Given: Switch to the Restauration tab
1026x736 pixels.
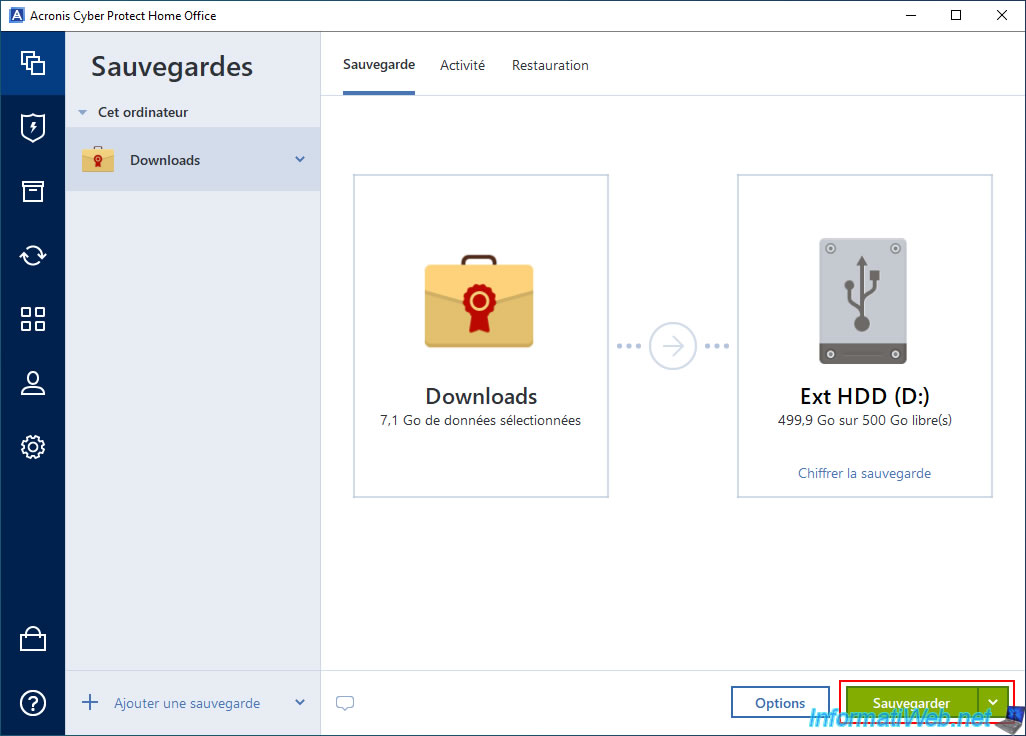Looking at the screenshot, I should click(x=550, y=65).
